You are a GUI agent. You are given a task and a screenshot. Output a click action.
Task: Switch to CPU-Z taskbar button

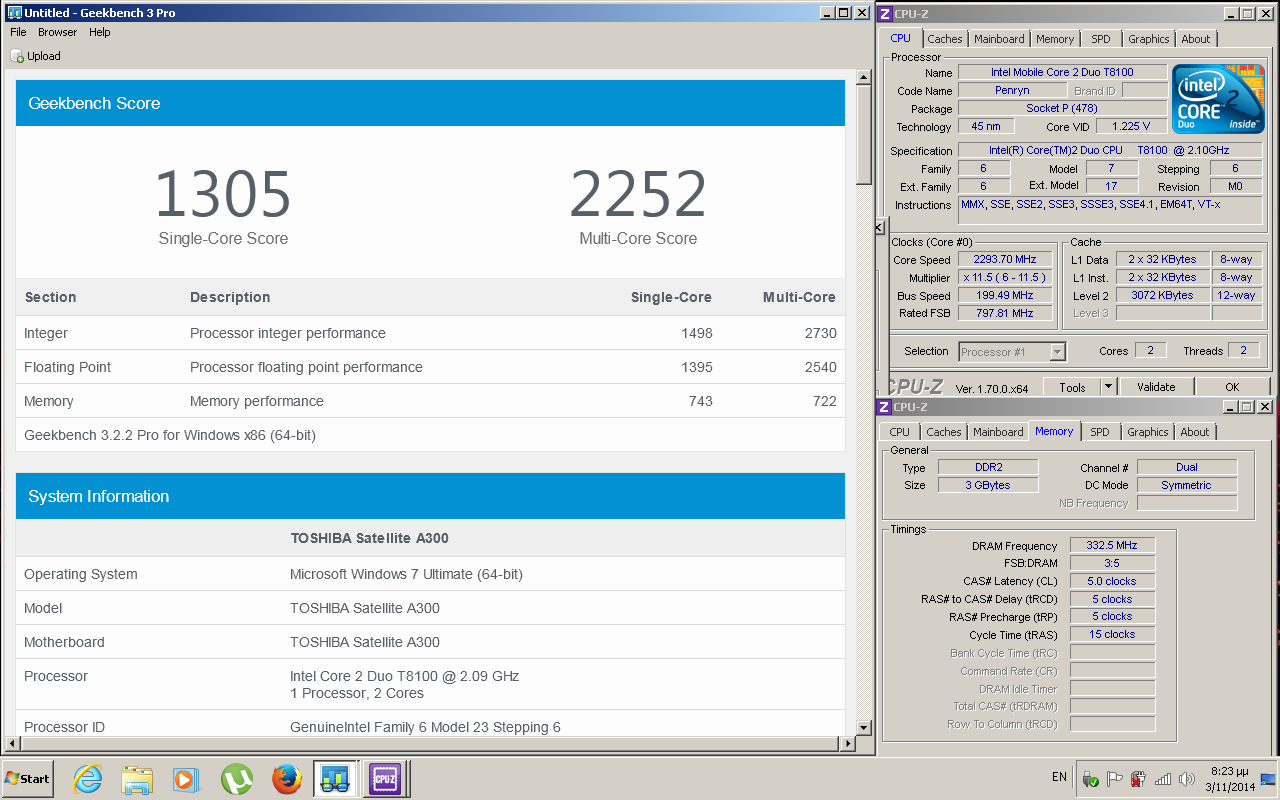(x=385, y=778)
